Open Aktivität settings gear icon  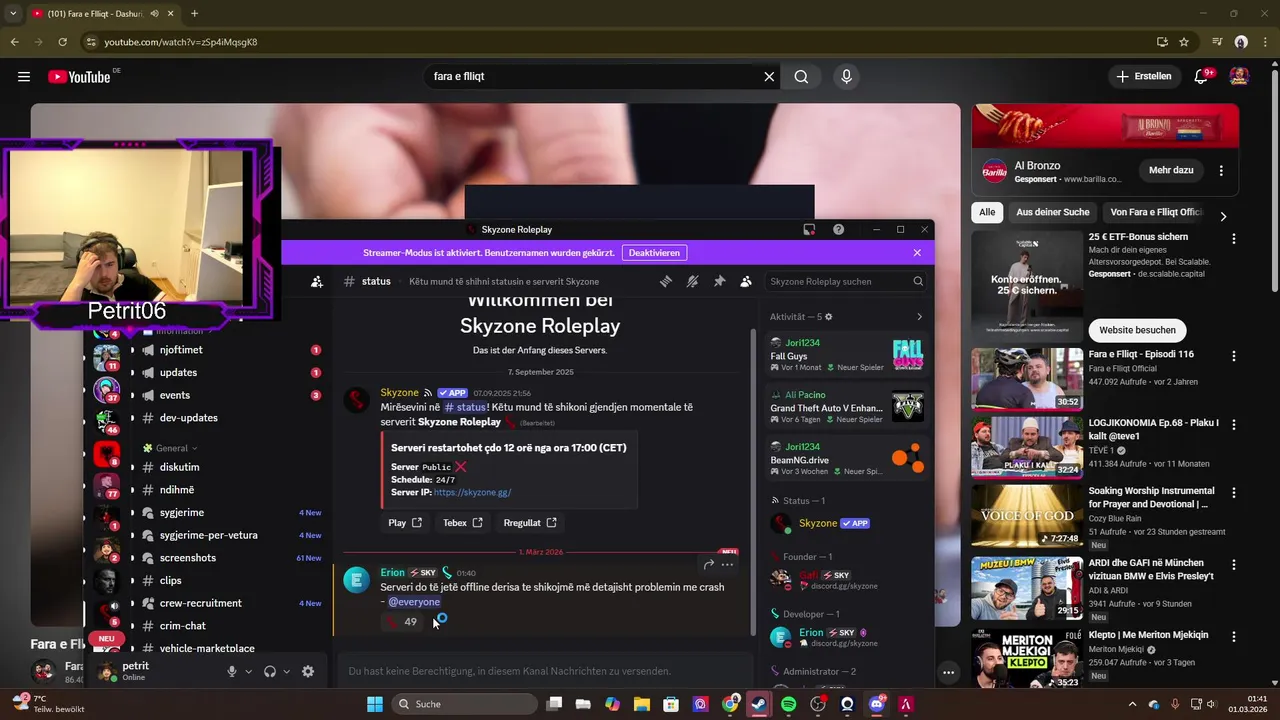click(828, 317)
